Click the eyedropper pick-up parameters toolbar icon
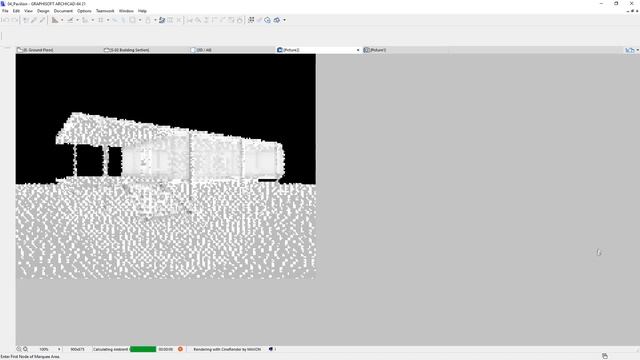This screenshot has width=640, height=360. click(34, 20)
